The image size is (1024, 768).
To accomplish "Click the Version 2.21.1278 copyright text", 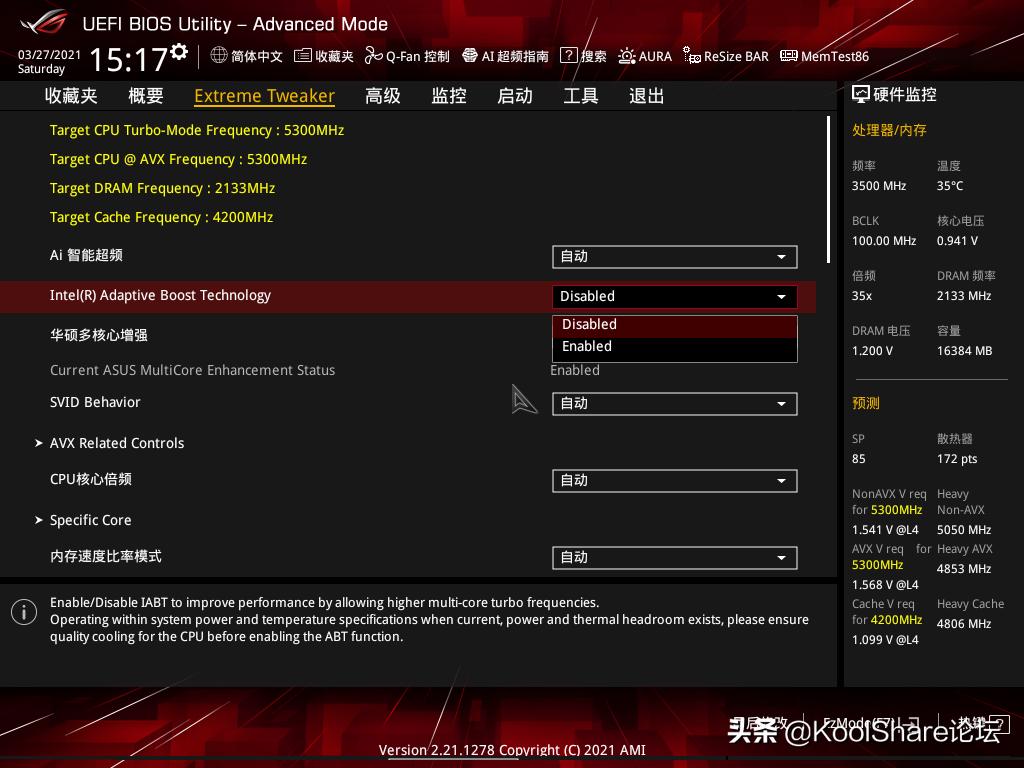I will click(512, 750).
